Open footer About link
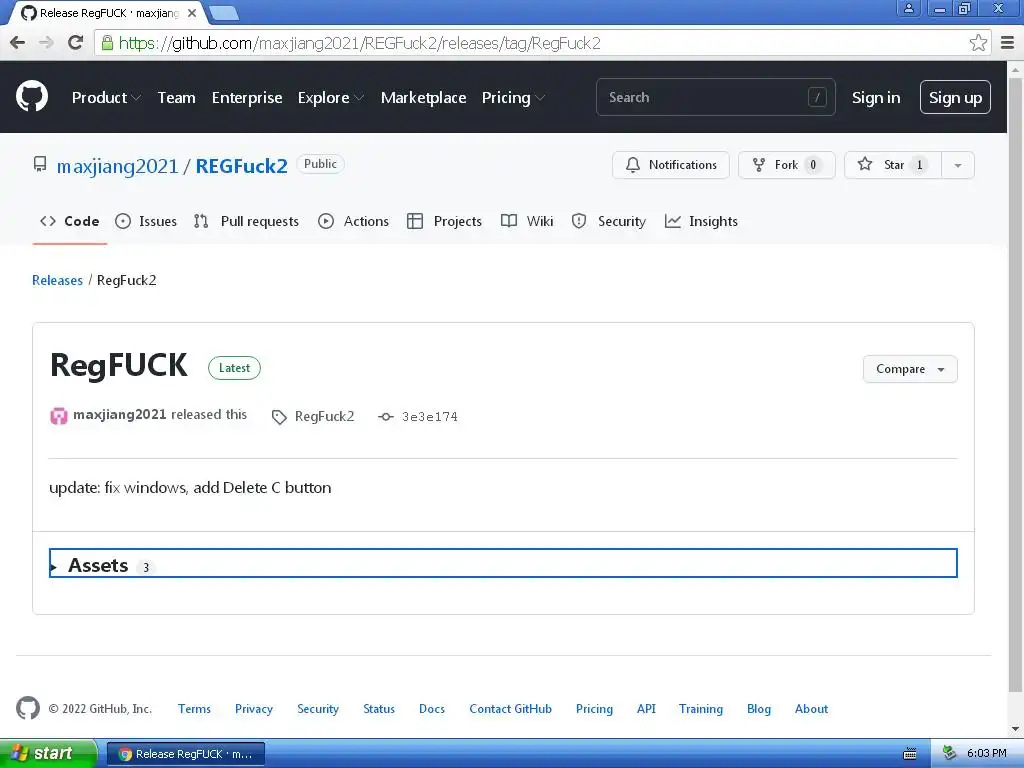 (x=811, y=709)
